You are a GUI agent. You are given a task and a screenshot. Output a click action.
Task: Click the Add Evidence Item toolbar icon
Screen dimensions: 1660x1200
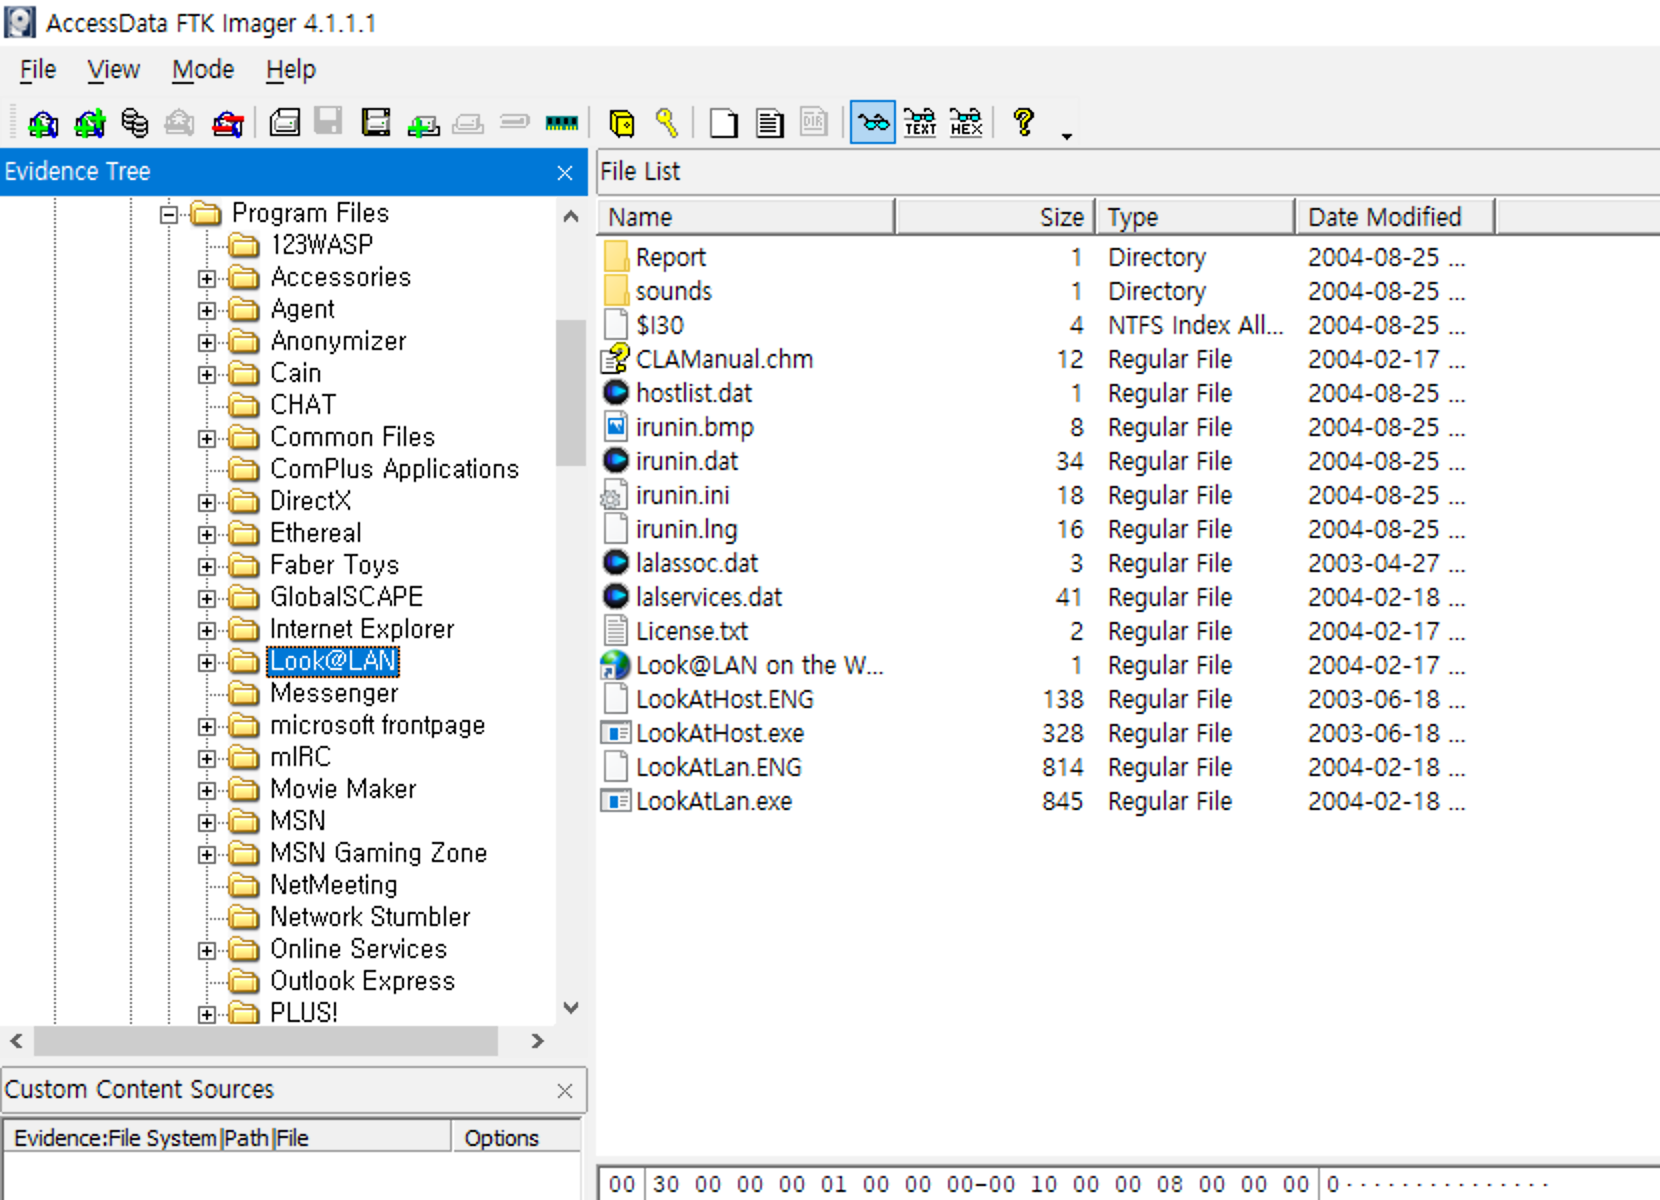tap(43, 123)
